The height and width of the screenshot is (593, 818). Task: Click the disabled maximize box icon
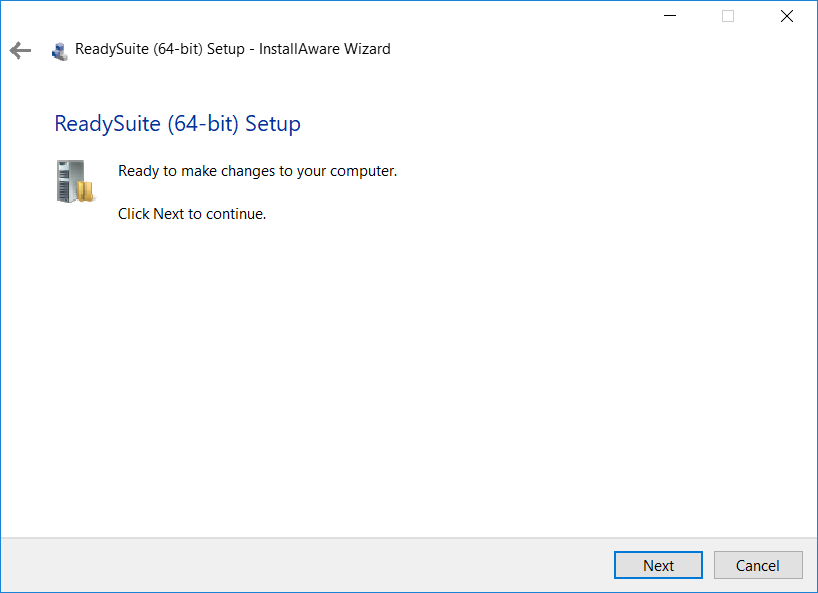(728, 16)
